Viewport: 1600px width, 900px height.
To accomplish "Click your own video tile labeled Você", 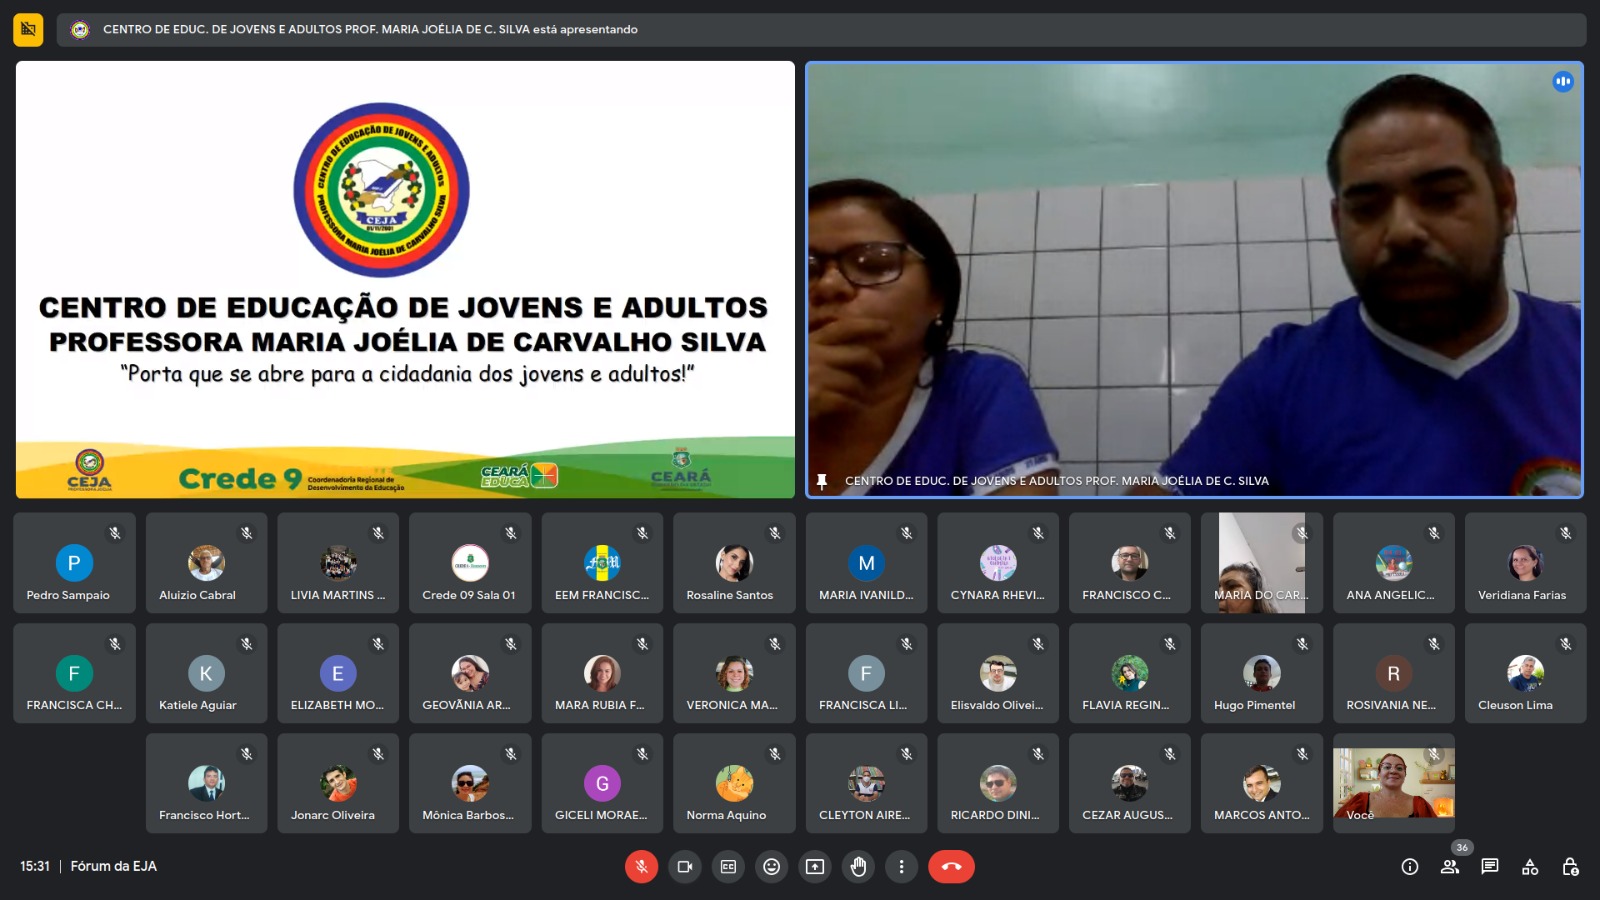I will click(x=1393, y=783).
